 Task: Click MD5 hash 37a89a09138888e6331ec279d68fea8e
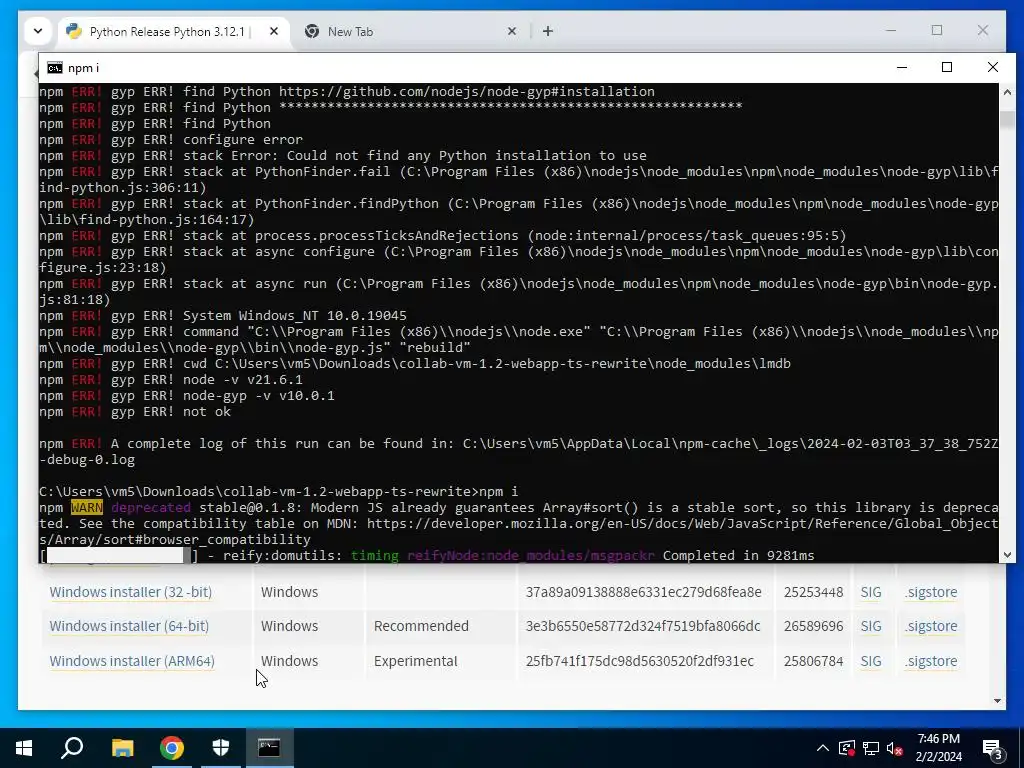pos(643,592)
